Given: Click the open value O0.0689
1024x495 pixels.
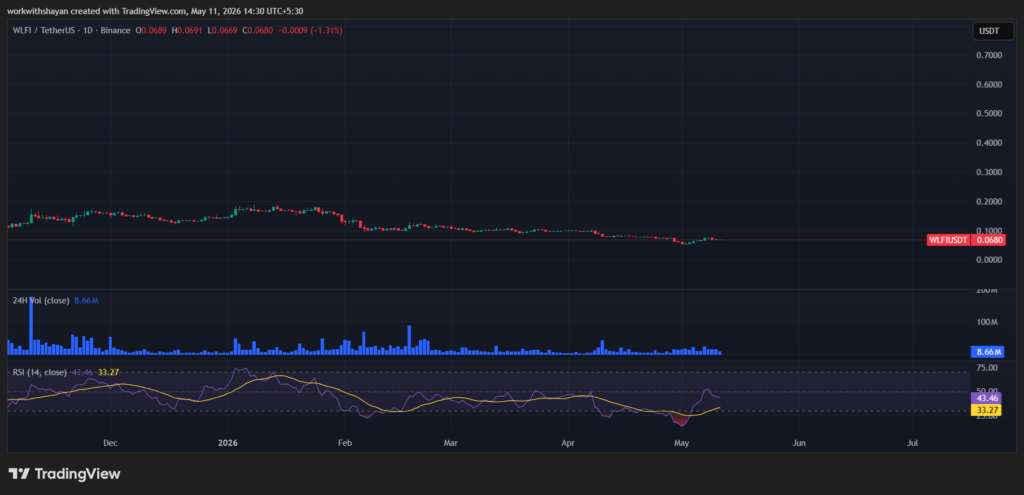Looking at the screenshot, I should [x=151, y=31].
